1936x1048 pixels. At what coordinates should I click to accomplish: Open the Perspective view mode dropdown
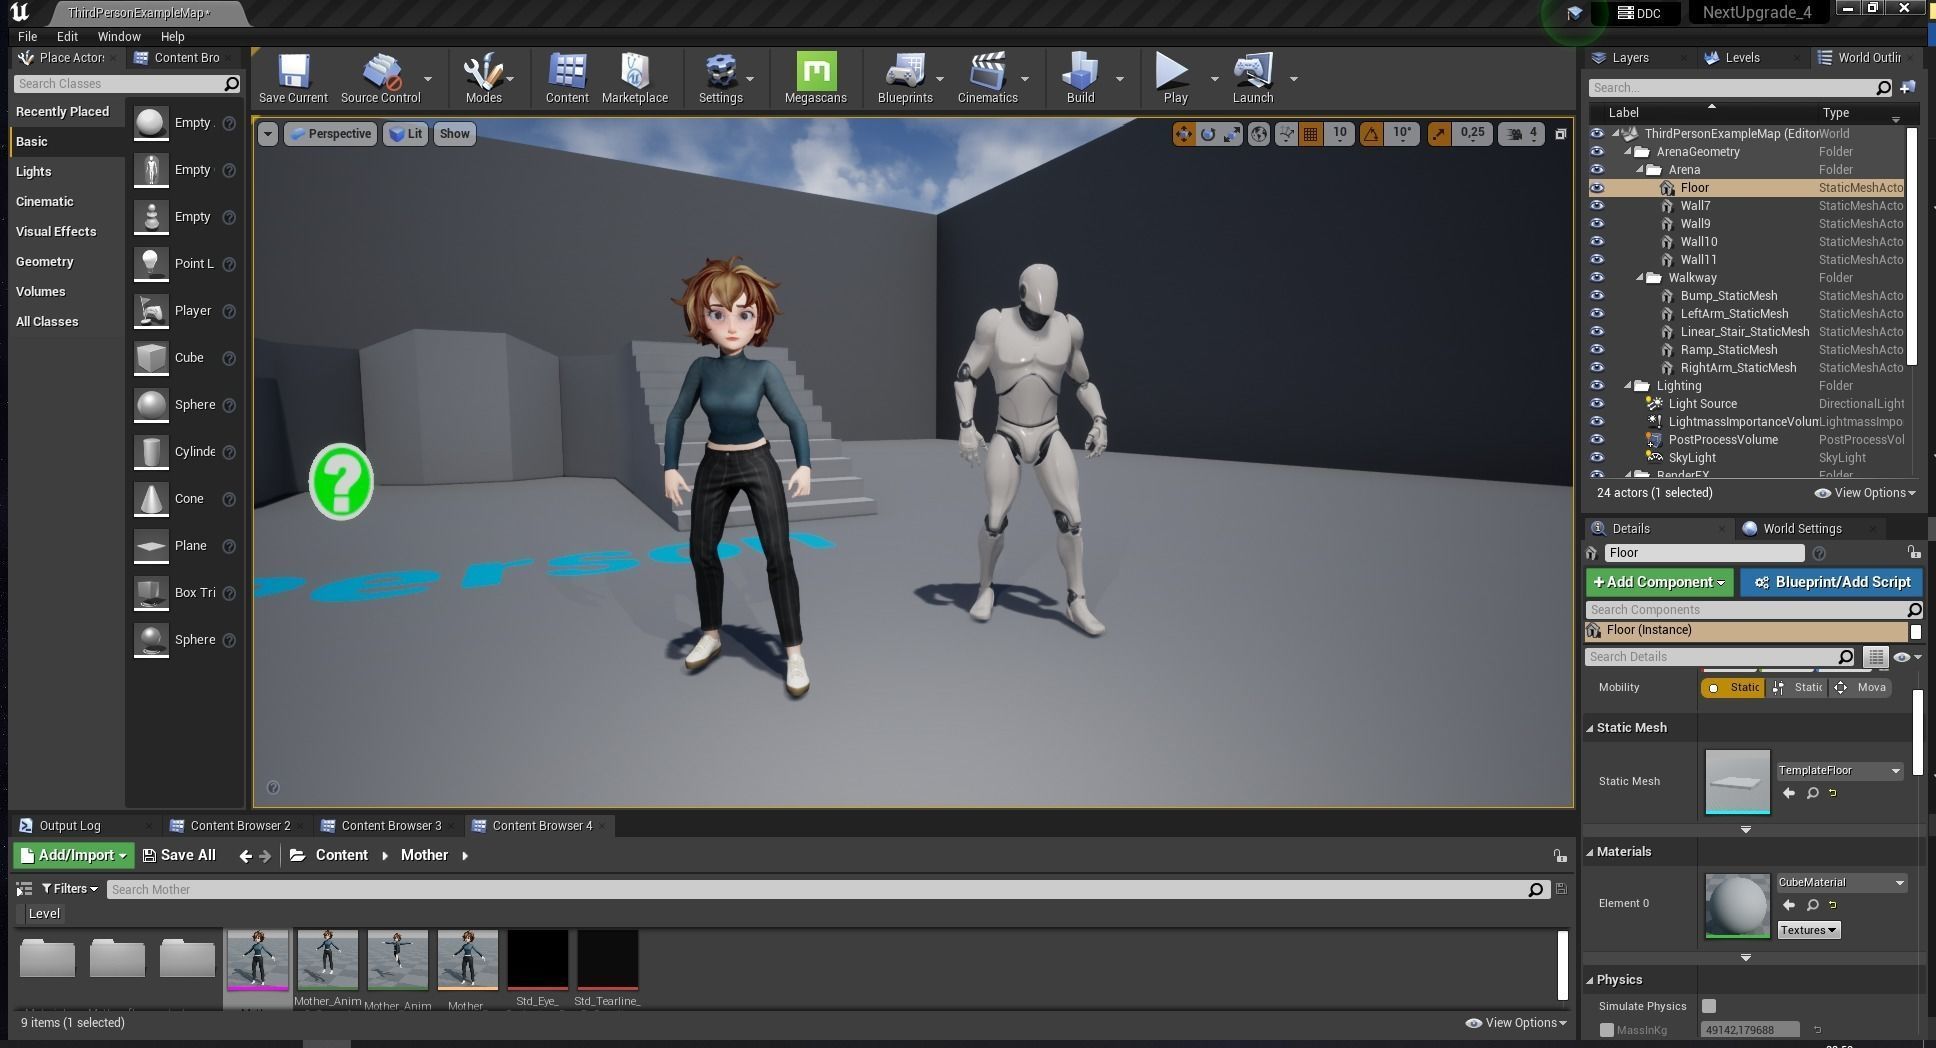(x=330, y=134)
